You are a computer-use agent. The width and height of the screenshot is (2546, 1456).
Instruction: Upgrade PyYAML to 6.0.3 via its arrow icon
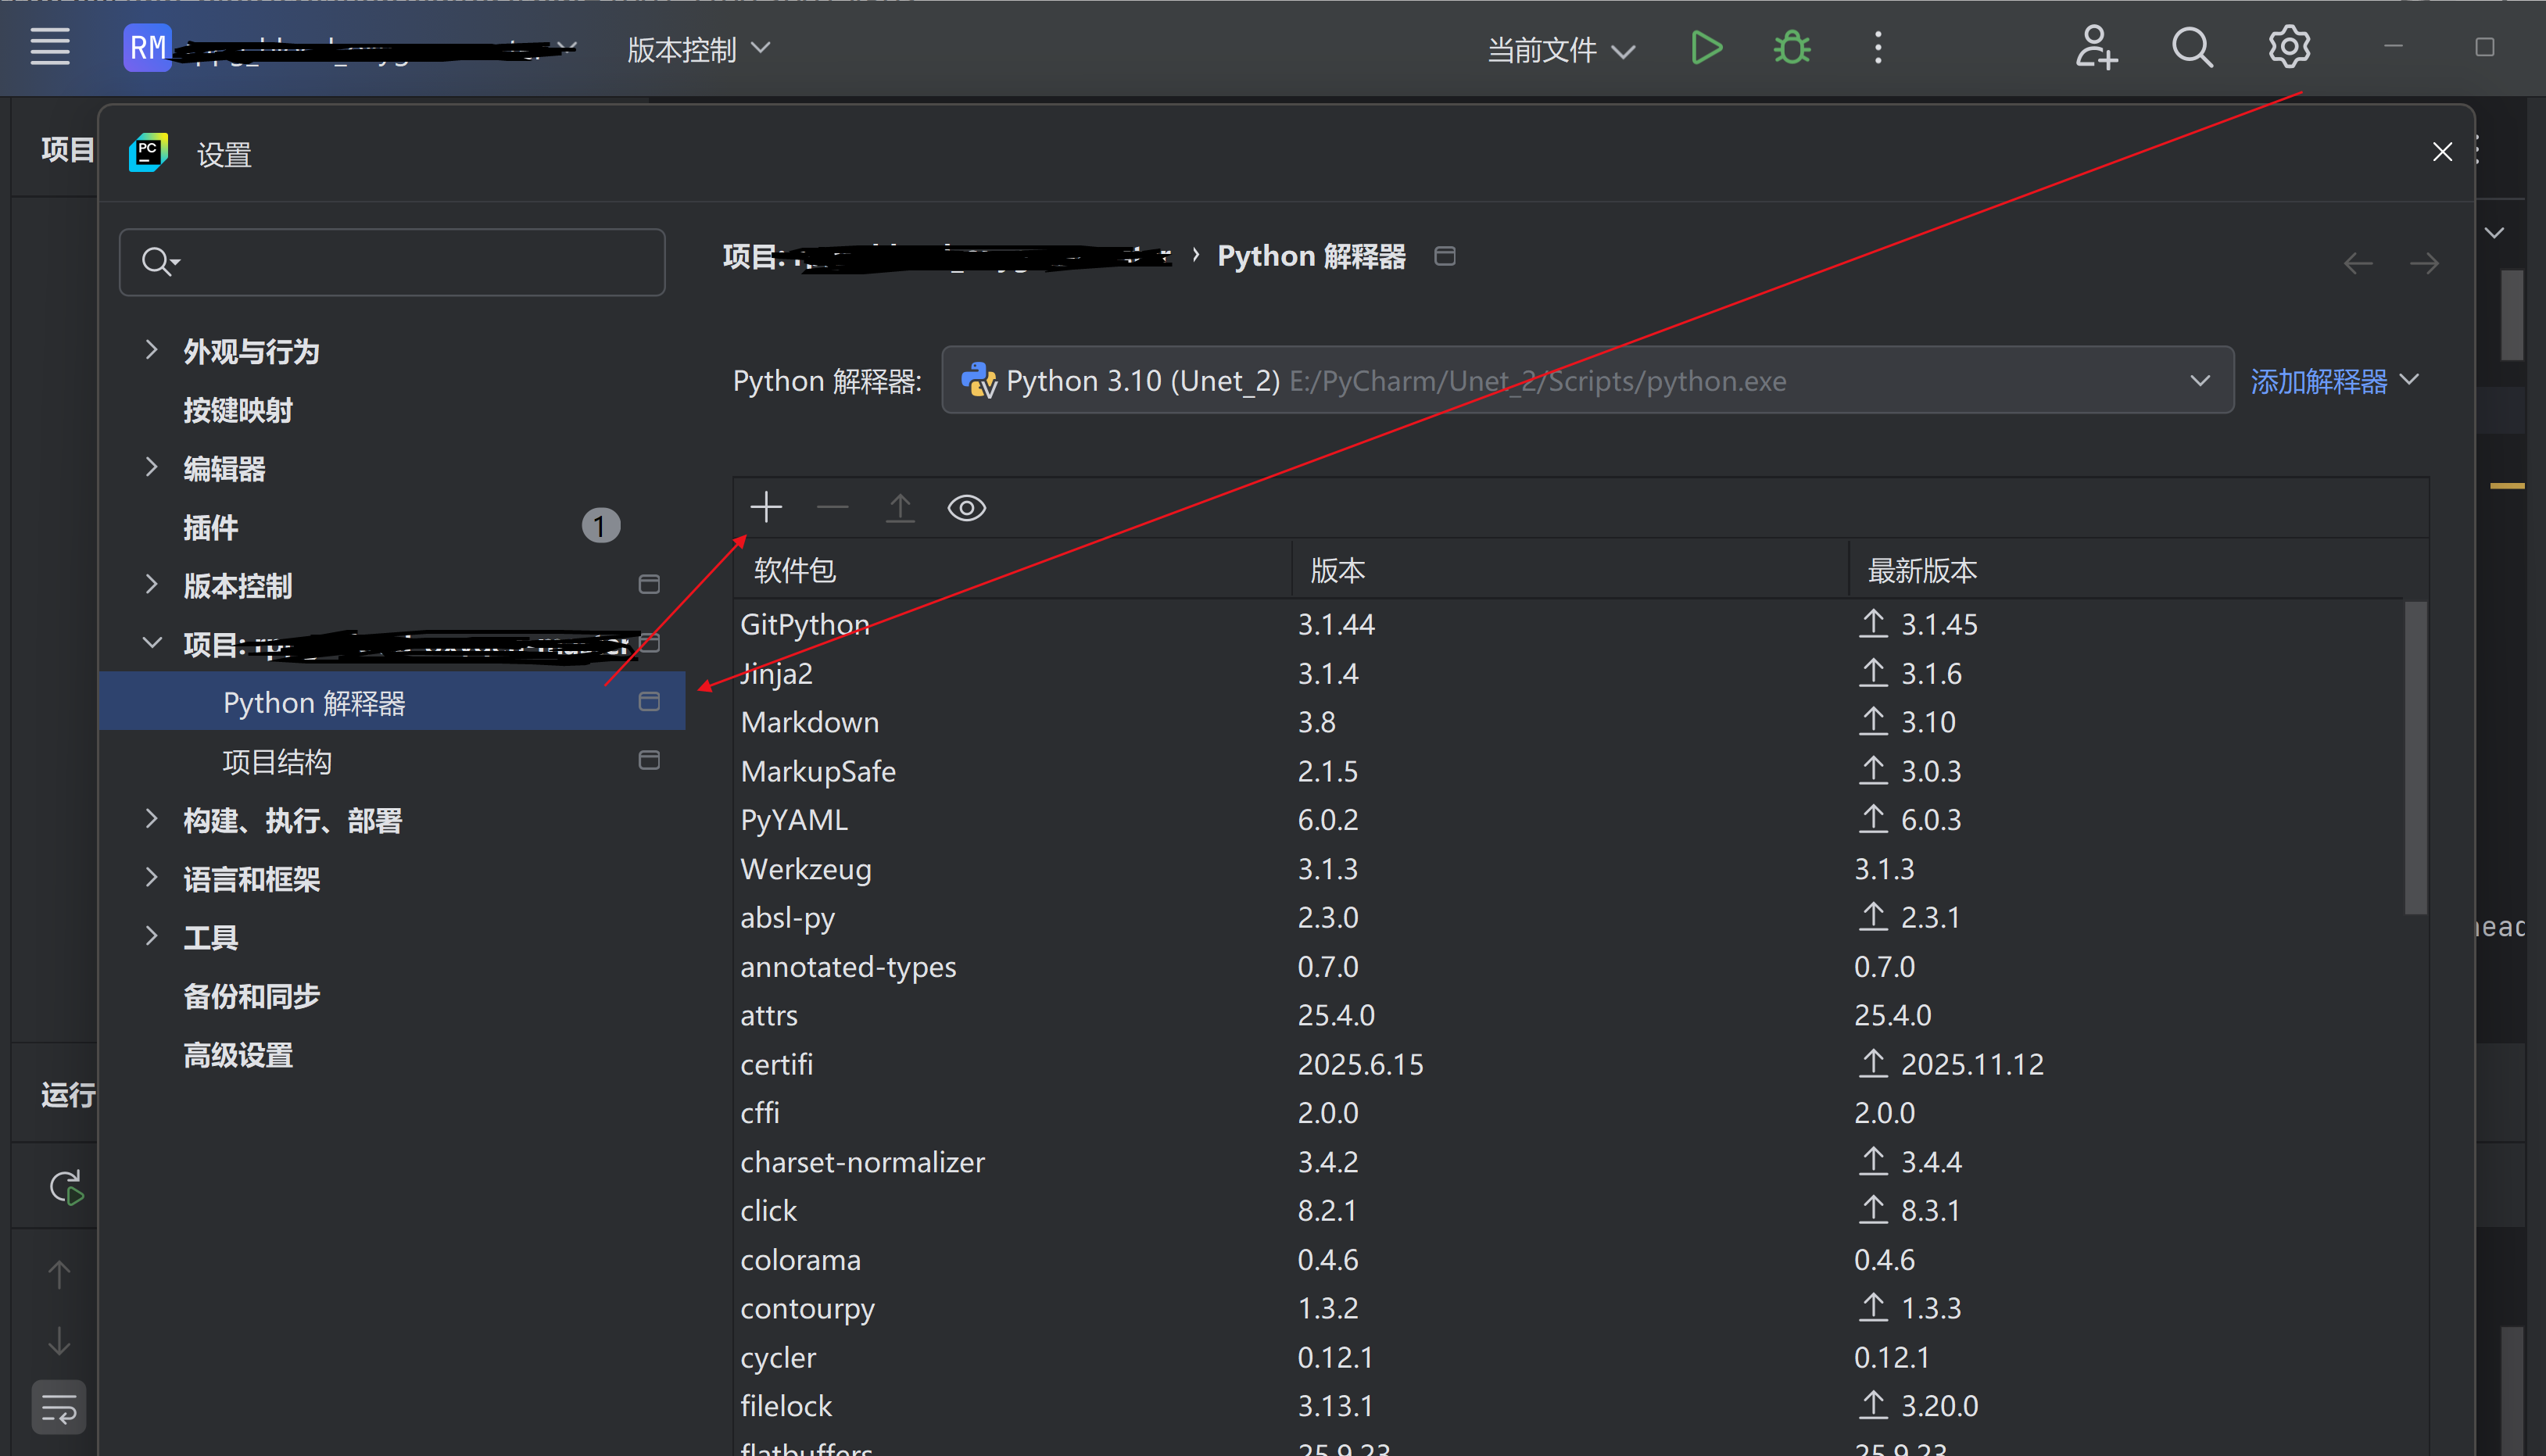coord(1874,819)
